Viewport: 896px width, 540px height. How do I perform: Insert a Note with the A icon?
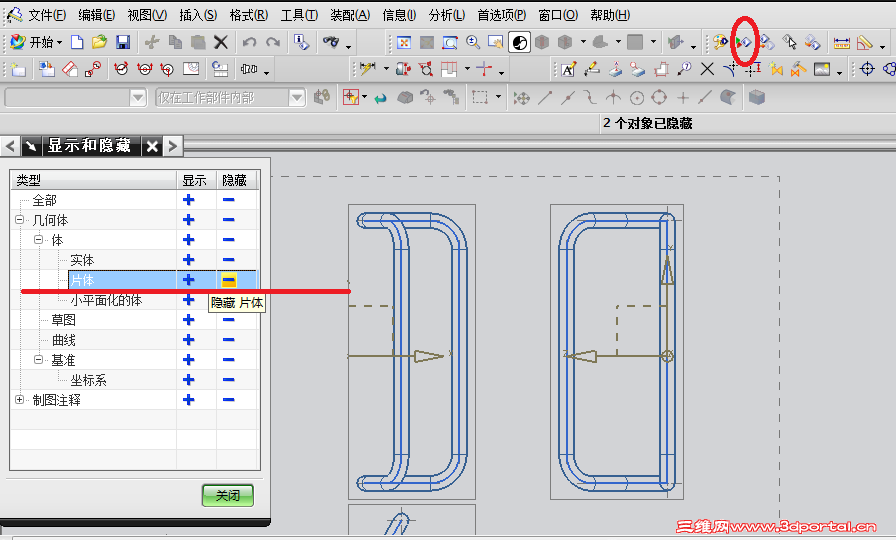tap(568, 70)
